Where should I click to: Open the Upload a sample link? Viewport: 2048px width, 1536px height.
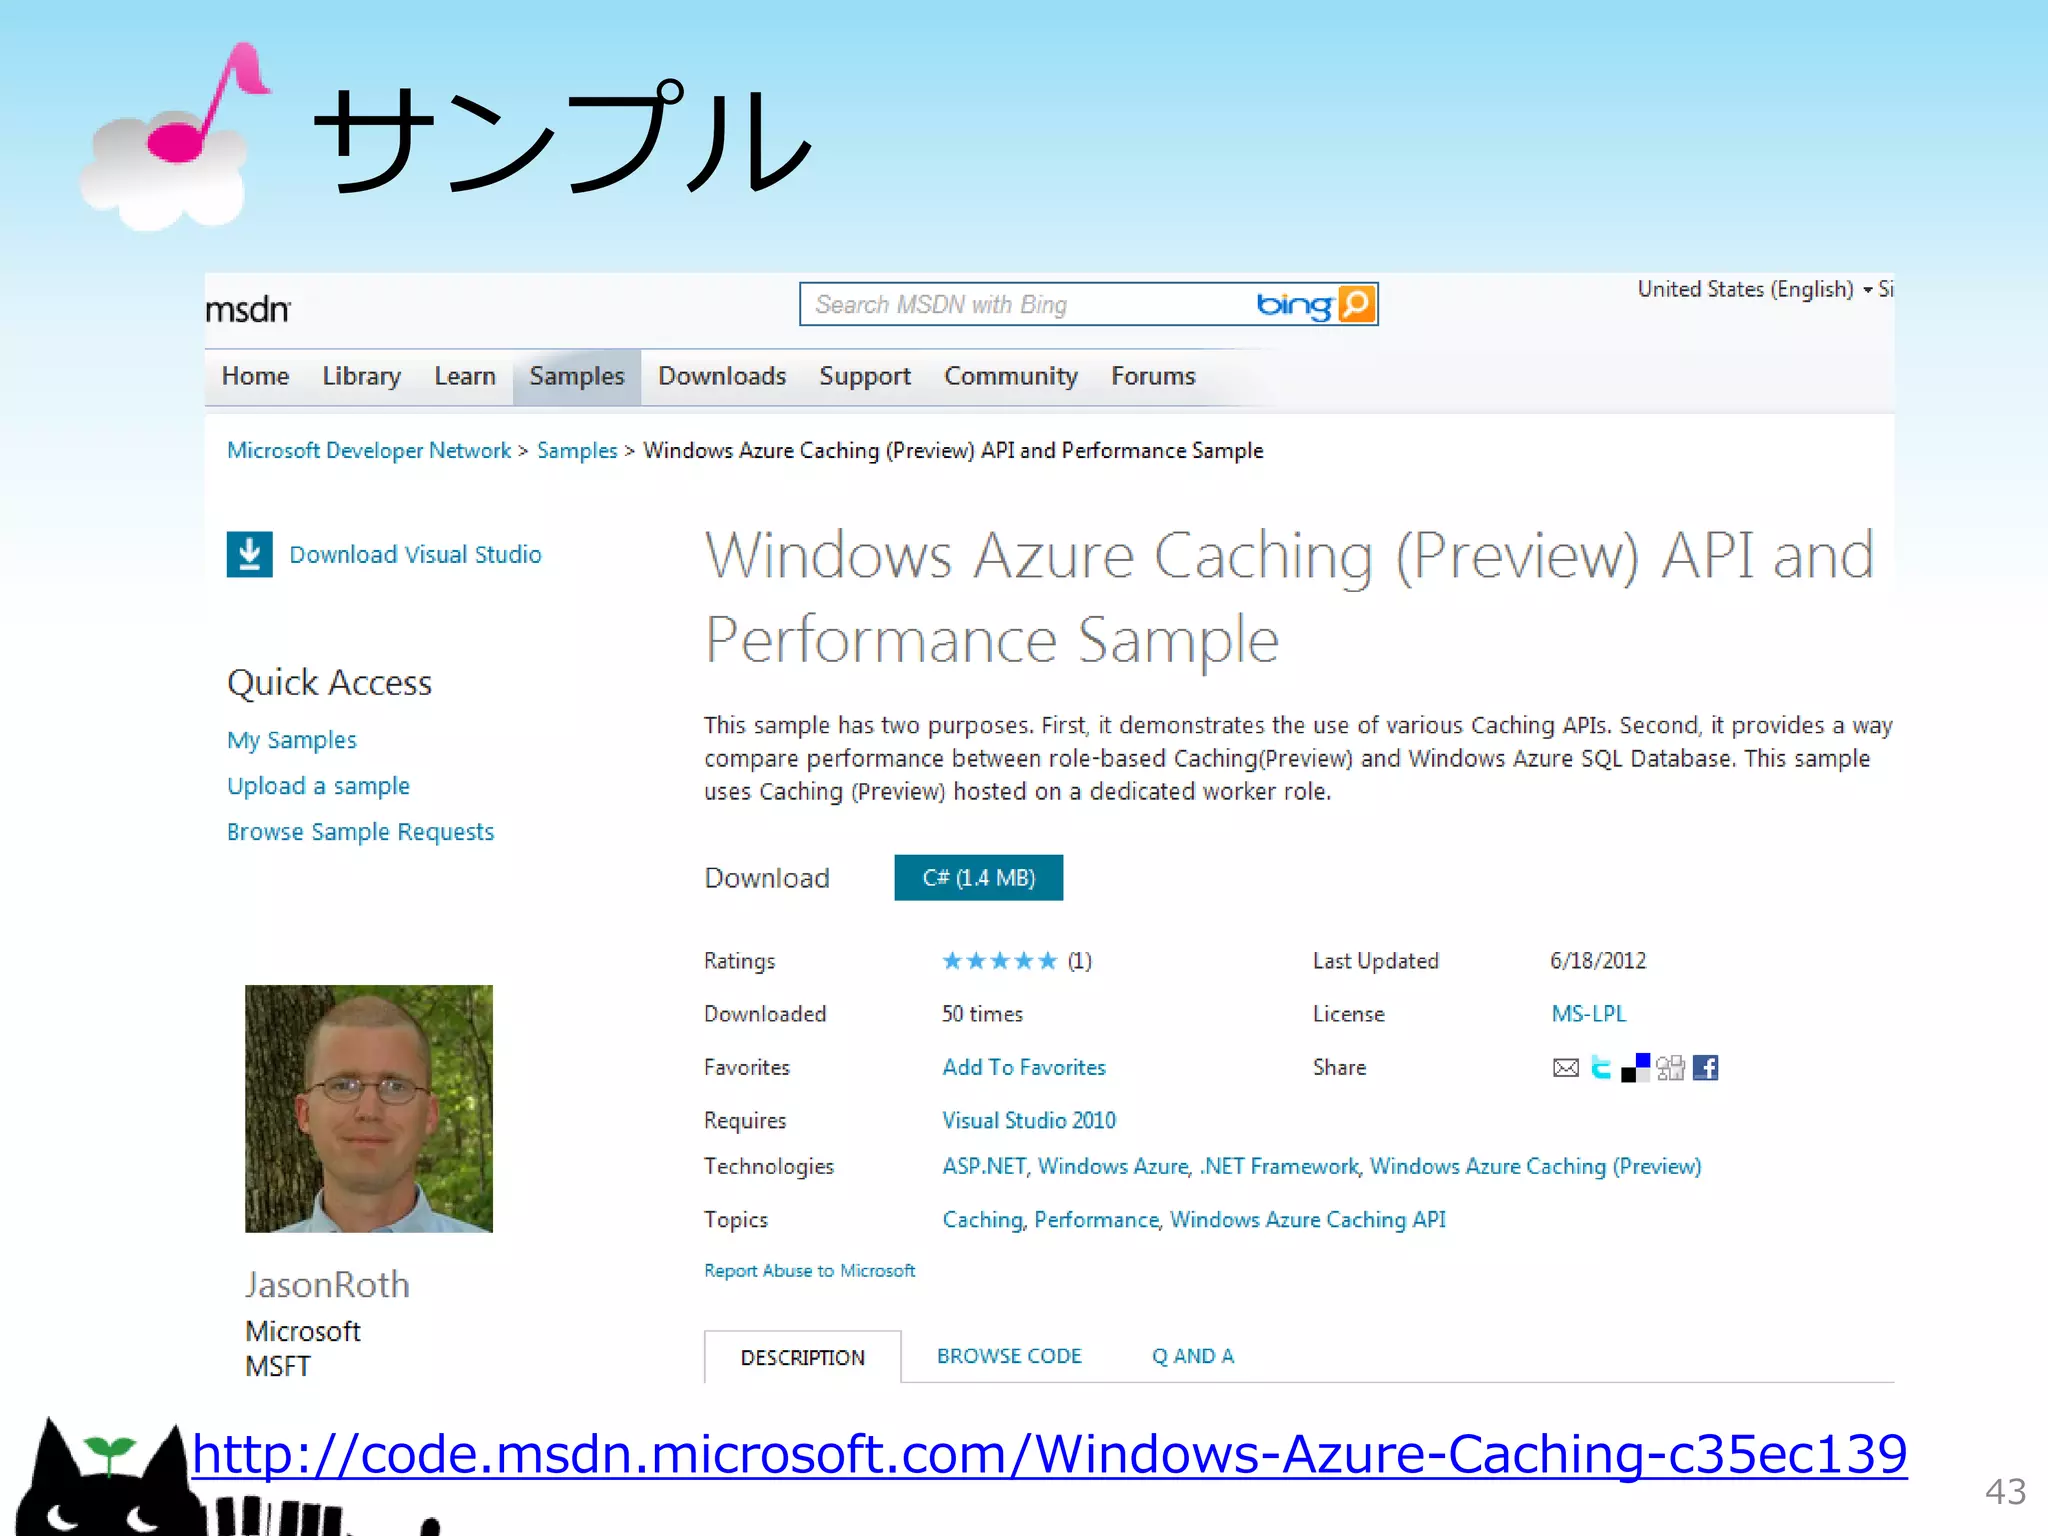tap(318, 786)
